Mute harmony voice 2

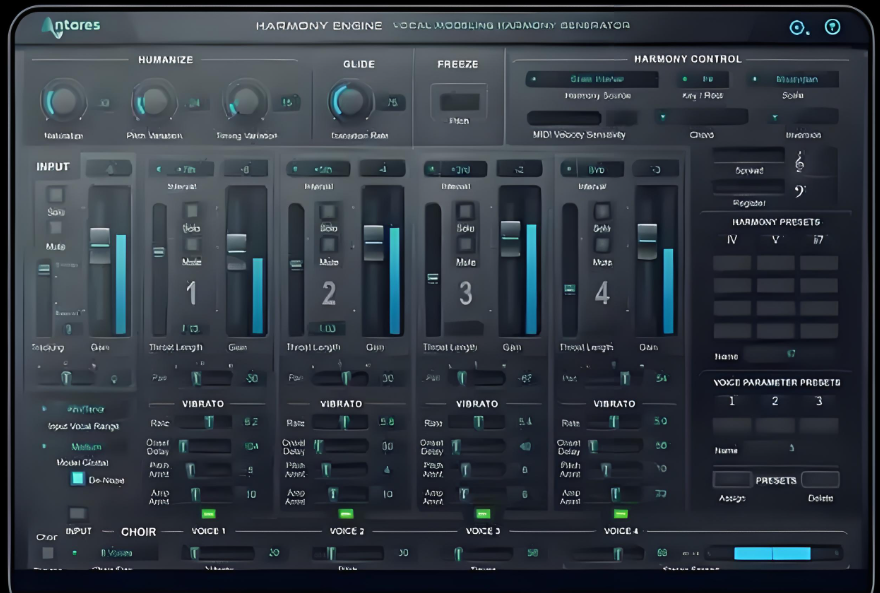[328, 244]
